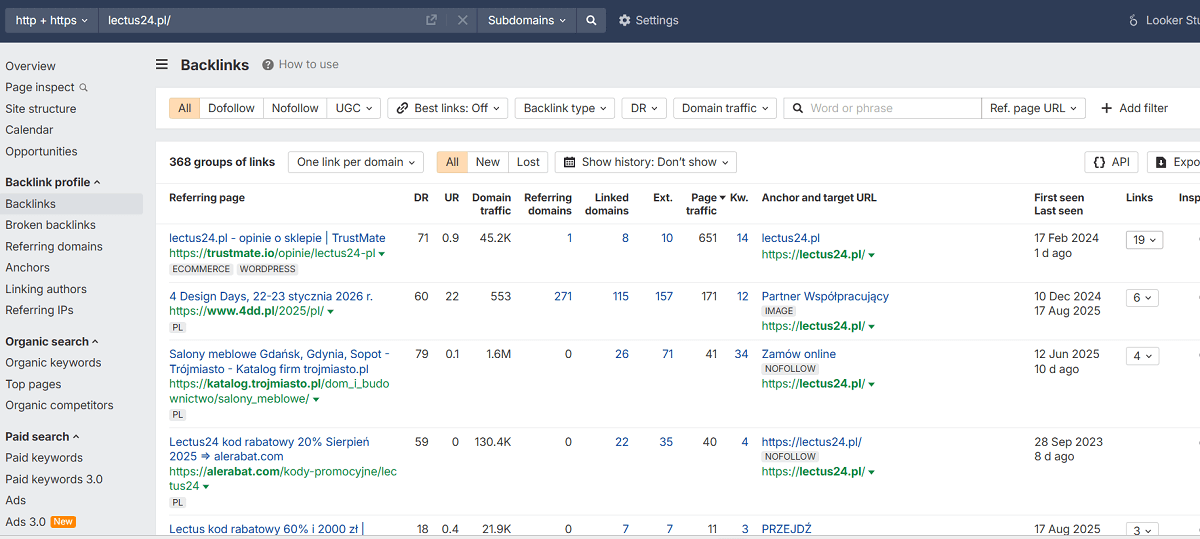Open the Subdomains mode dropdown
Viewport: 1200px width, 539px height.
coord(527,20)
